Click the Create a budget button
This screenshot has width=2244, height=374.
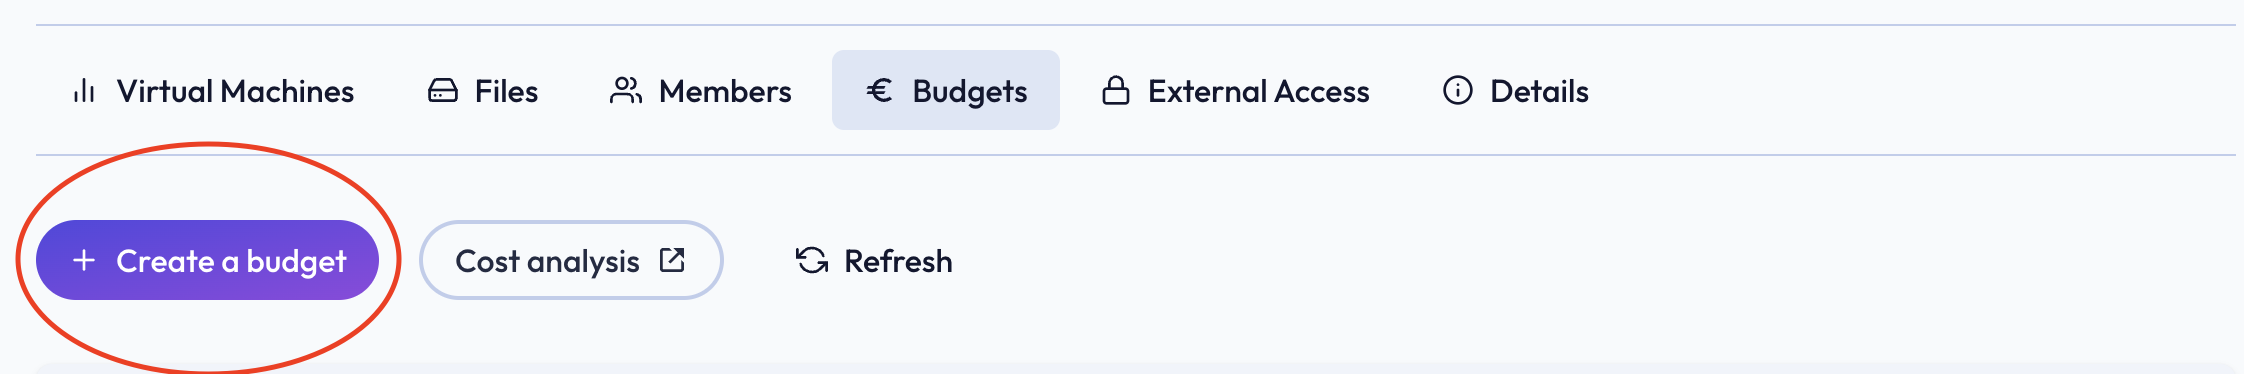point(207,260)
